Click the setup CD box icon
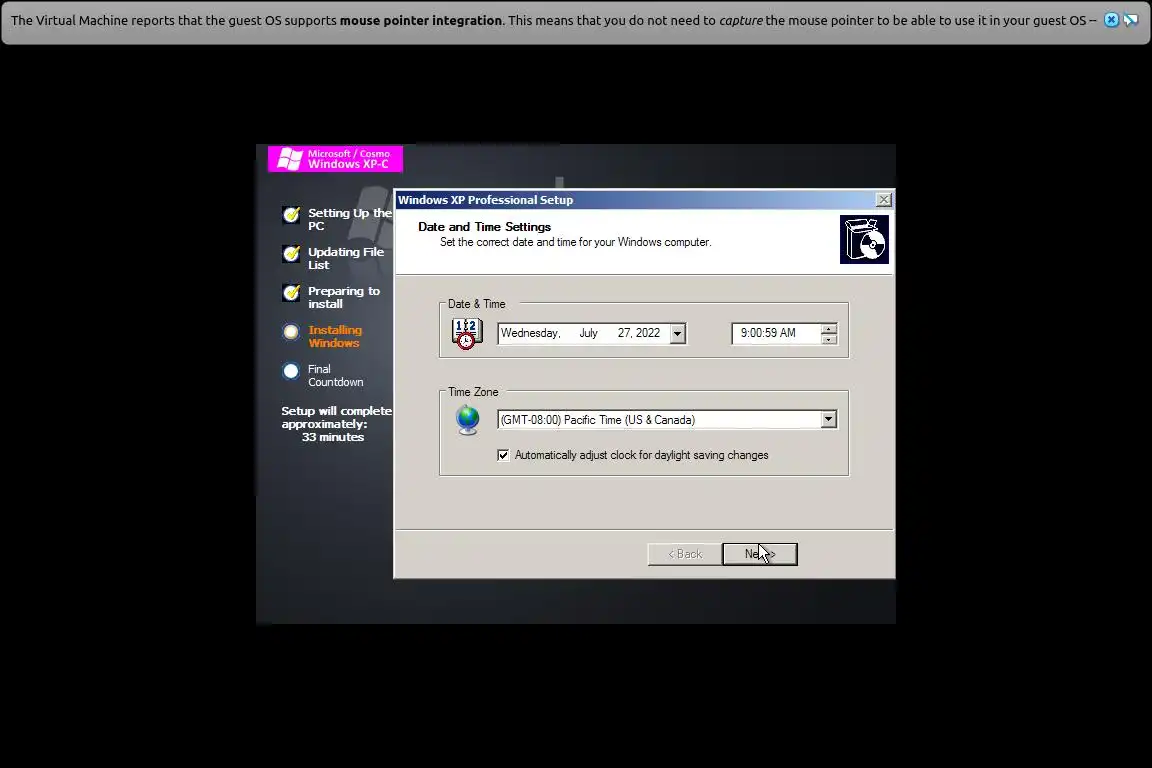The image size is (1152, 768). [x=864, y=240]
